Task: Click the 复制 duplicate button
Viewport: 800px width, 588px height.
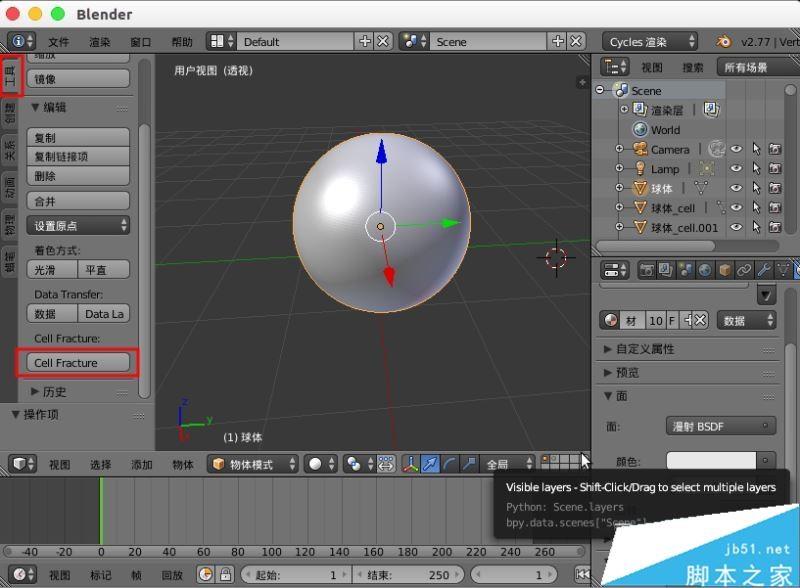Action: [x=78, y=135]
